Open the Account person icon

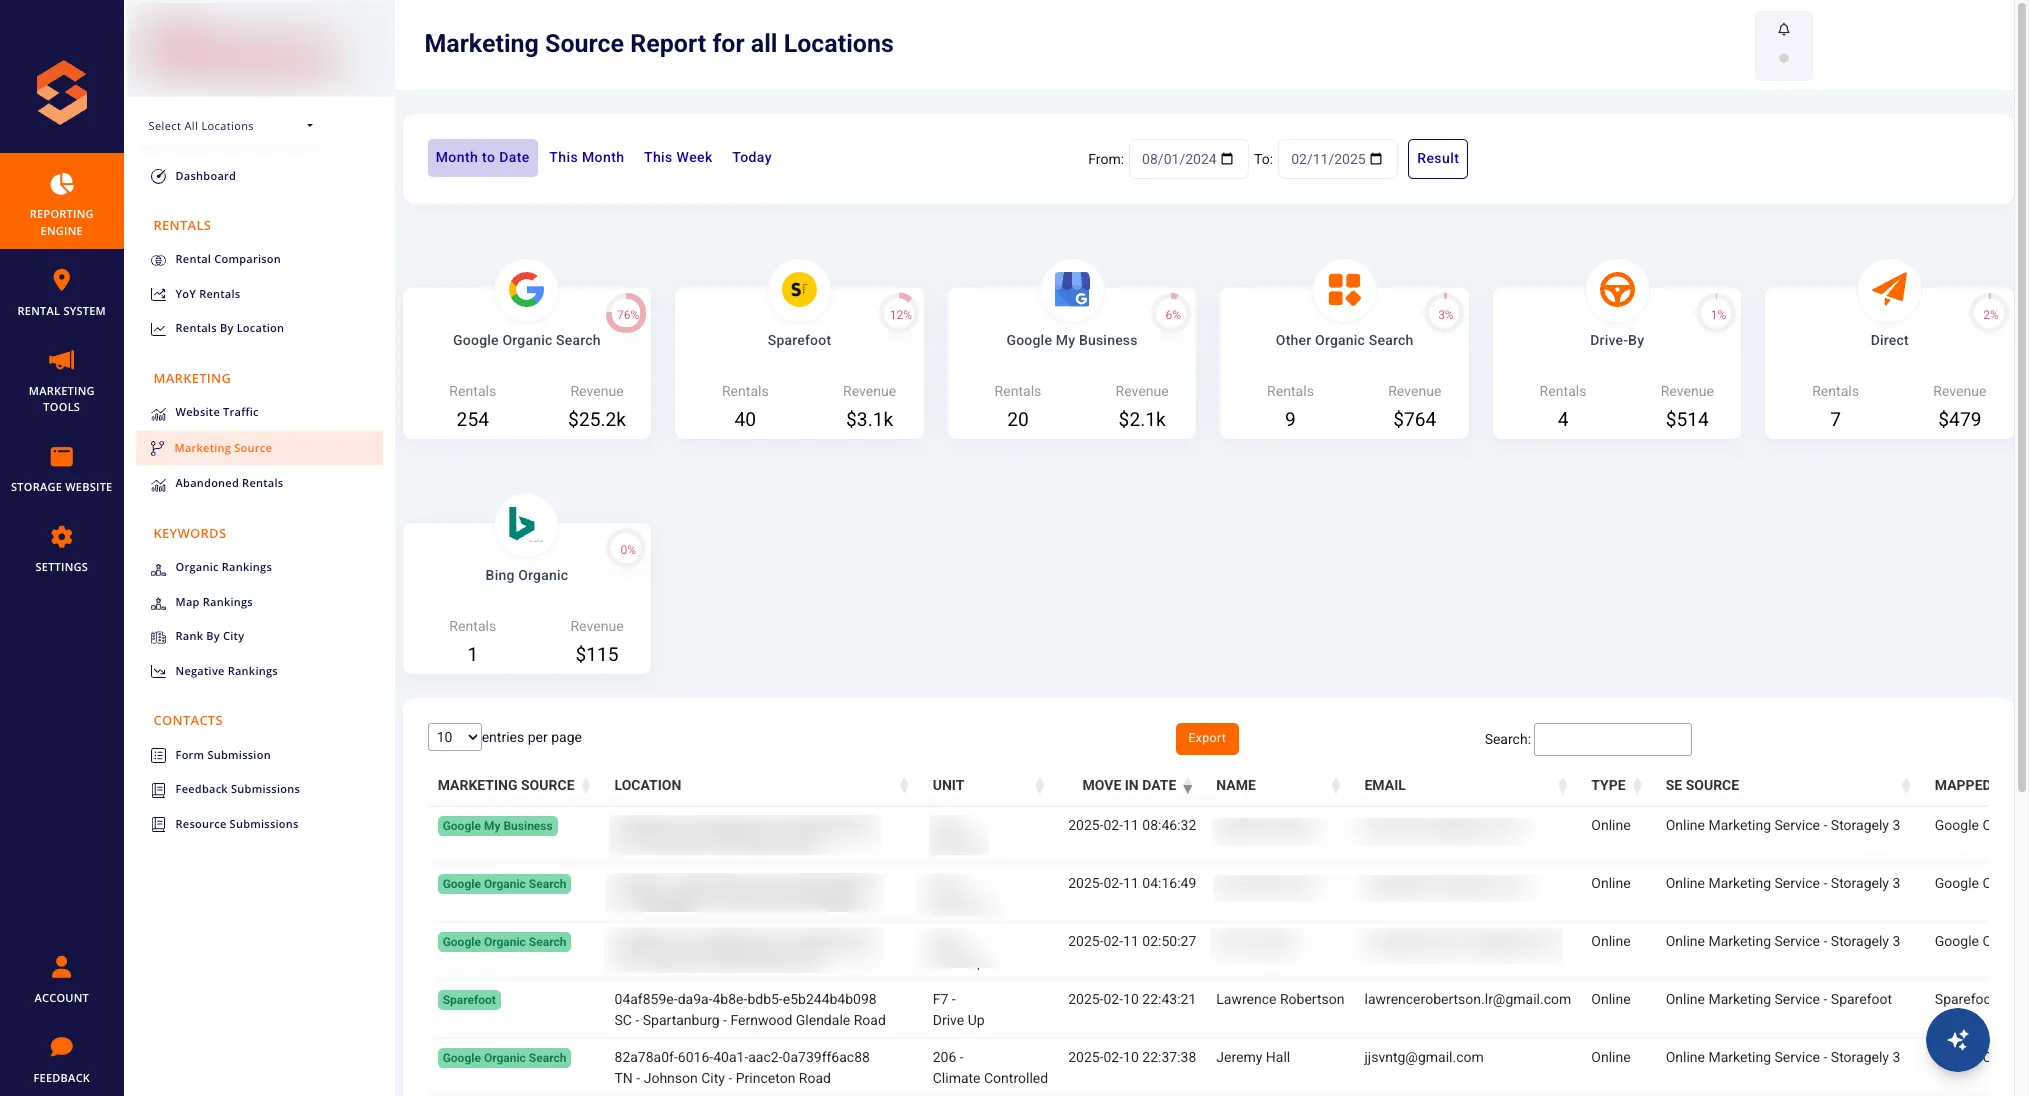[61, 967]
